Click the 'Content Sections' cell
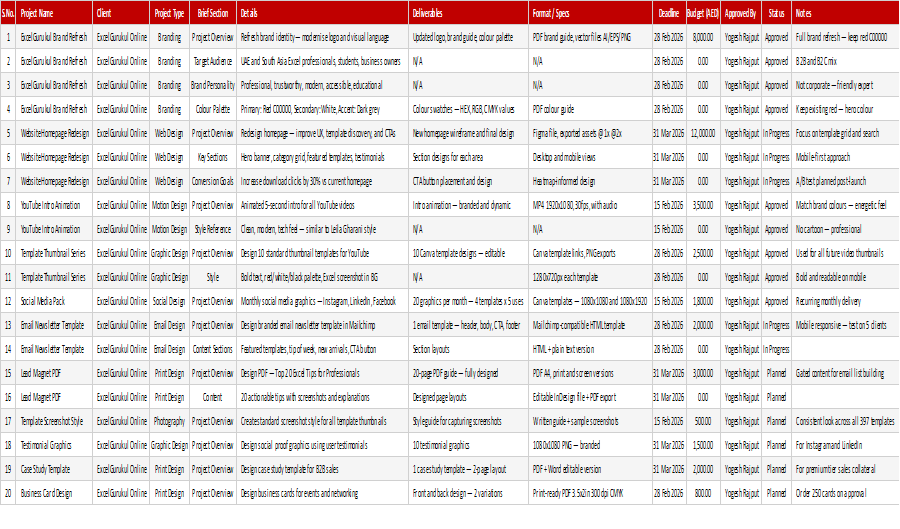The height and width of the screenshot is (529, 900). coord(212,349)
